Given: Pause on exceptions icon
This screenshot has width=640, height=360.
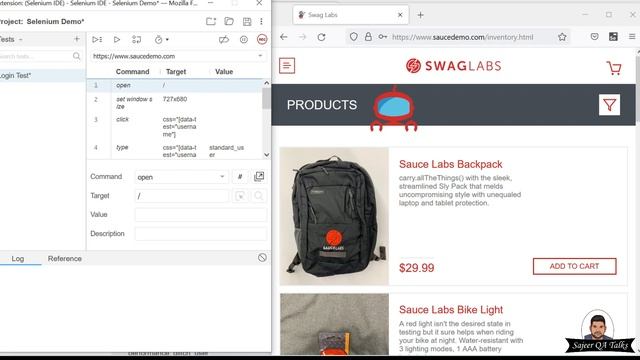Looking at the screenshot, I should [244, 40].
